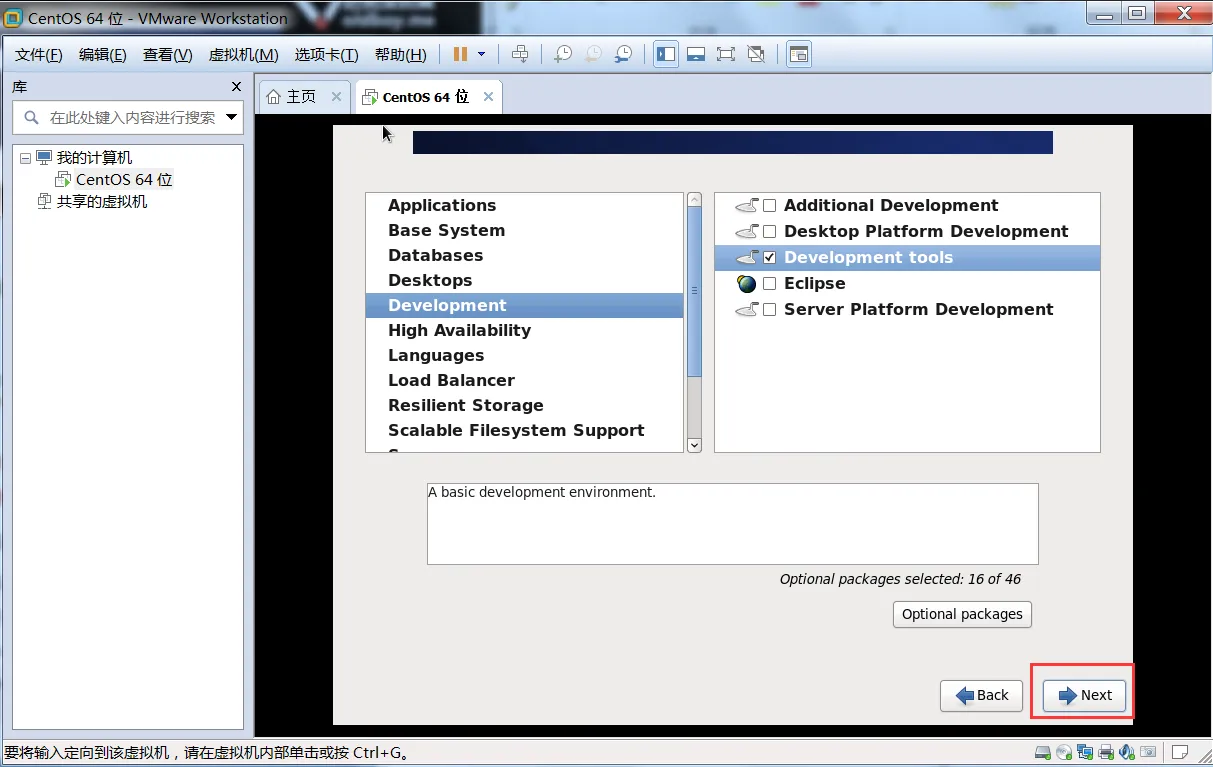Click the sound card status icon

[1127, 752]
